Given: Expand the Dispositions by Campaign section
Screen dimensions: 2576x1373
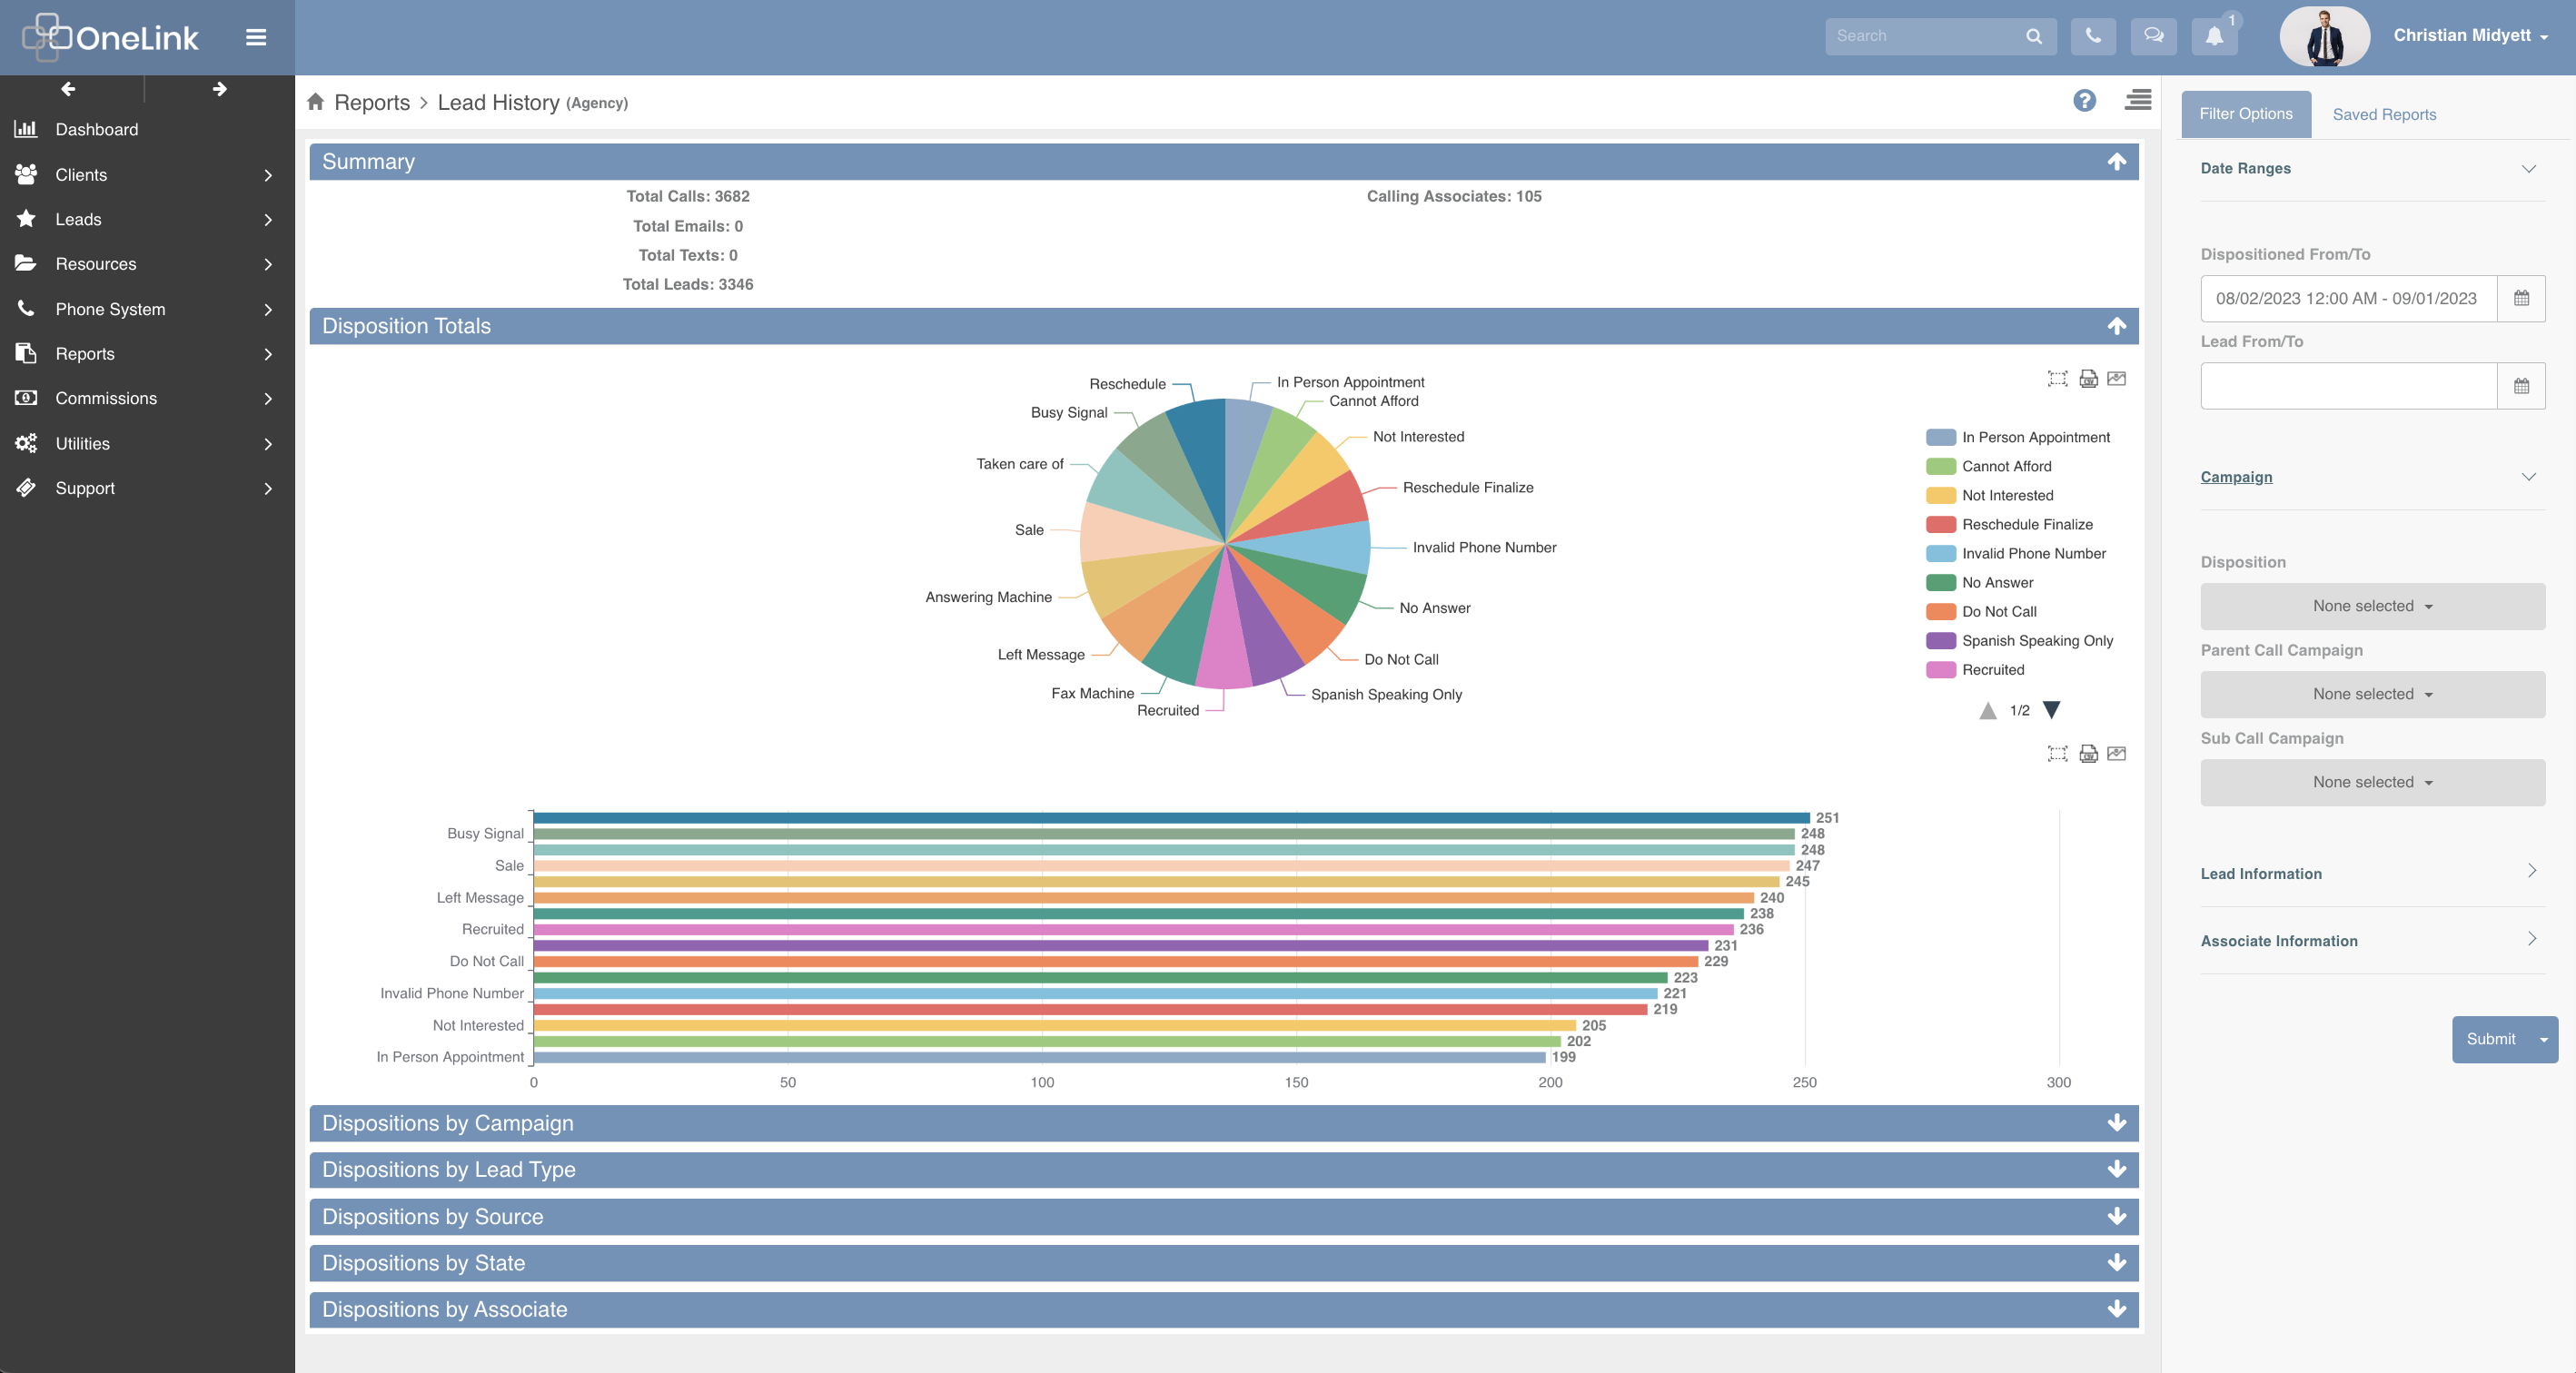Looking at the screenshot, I should click(2117, 1123).
